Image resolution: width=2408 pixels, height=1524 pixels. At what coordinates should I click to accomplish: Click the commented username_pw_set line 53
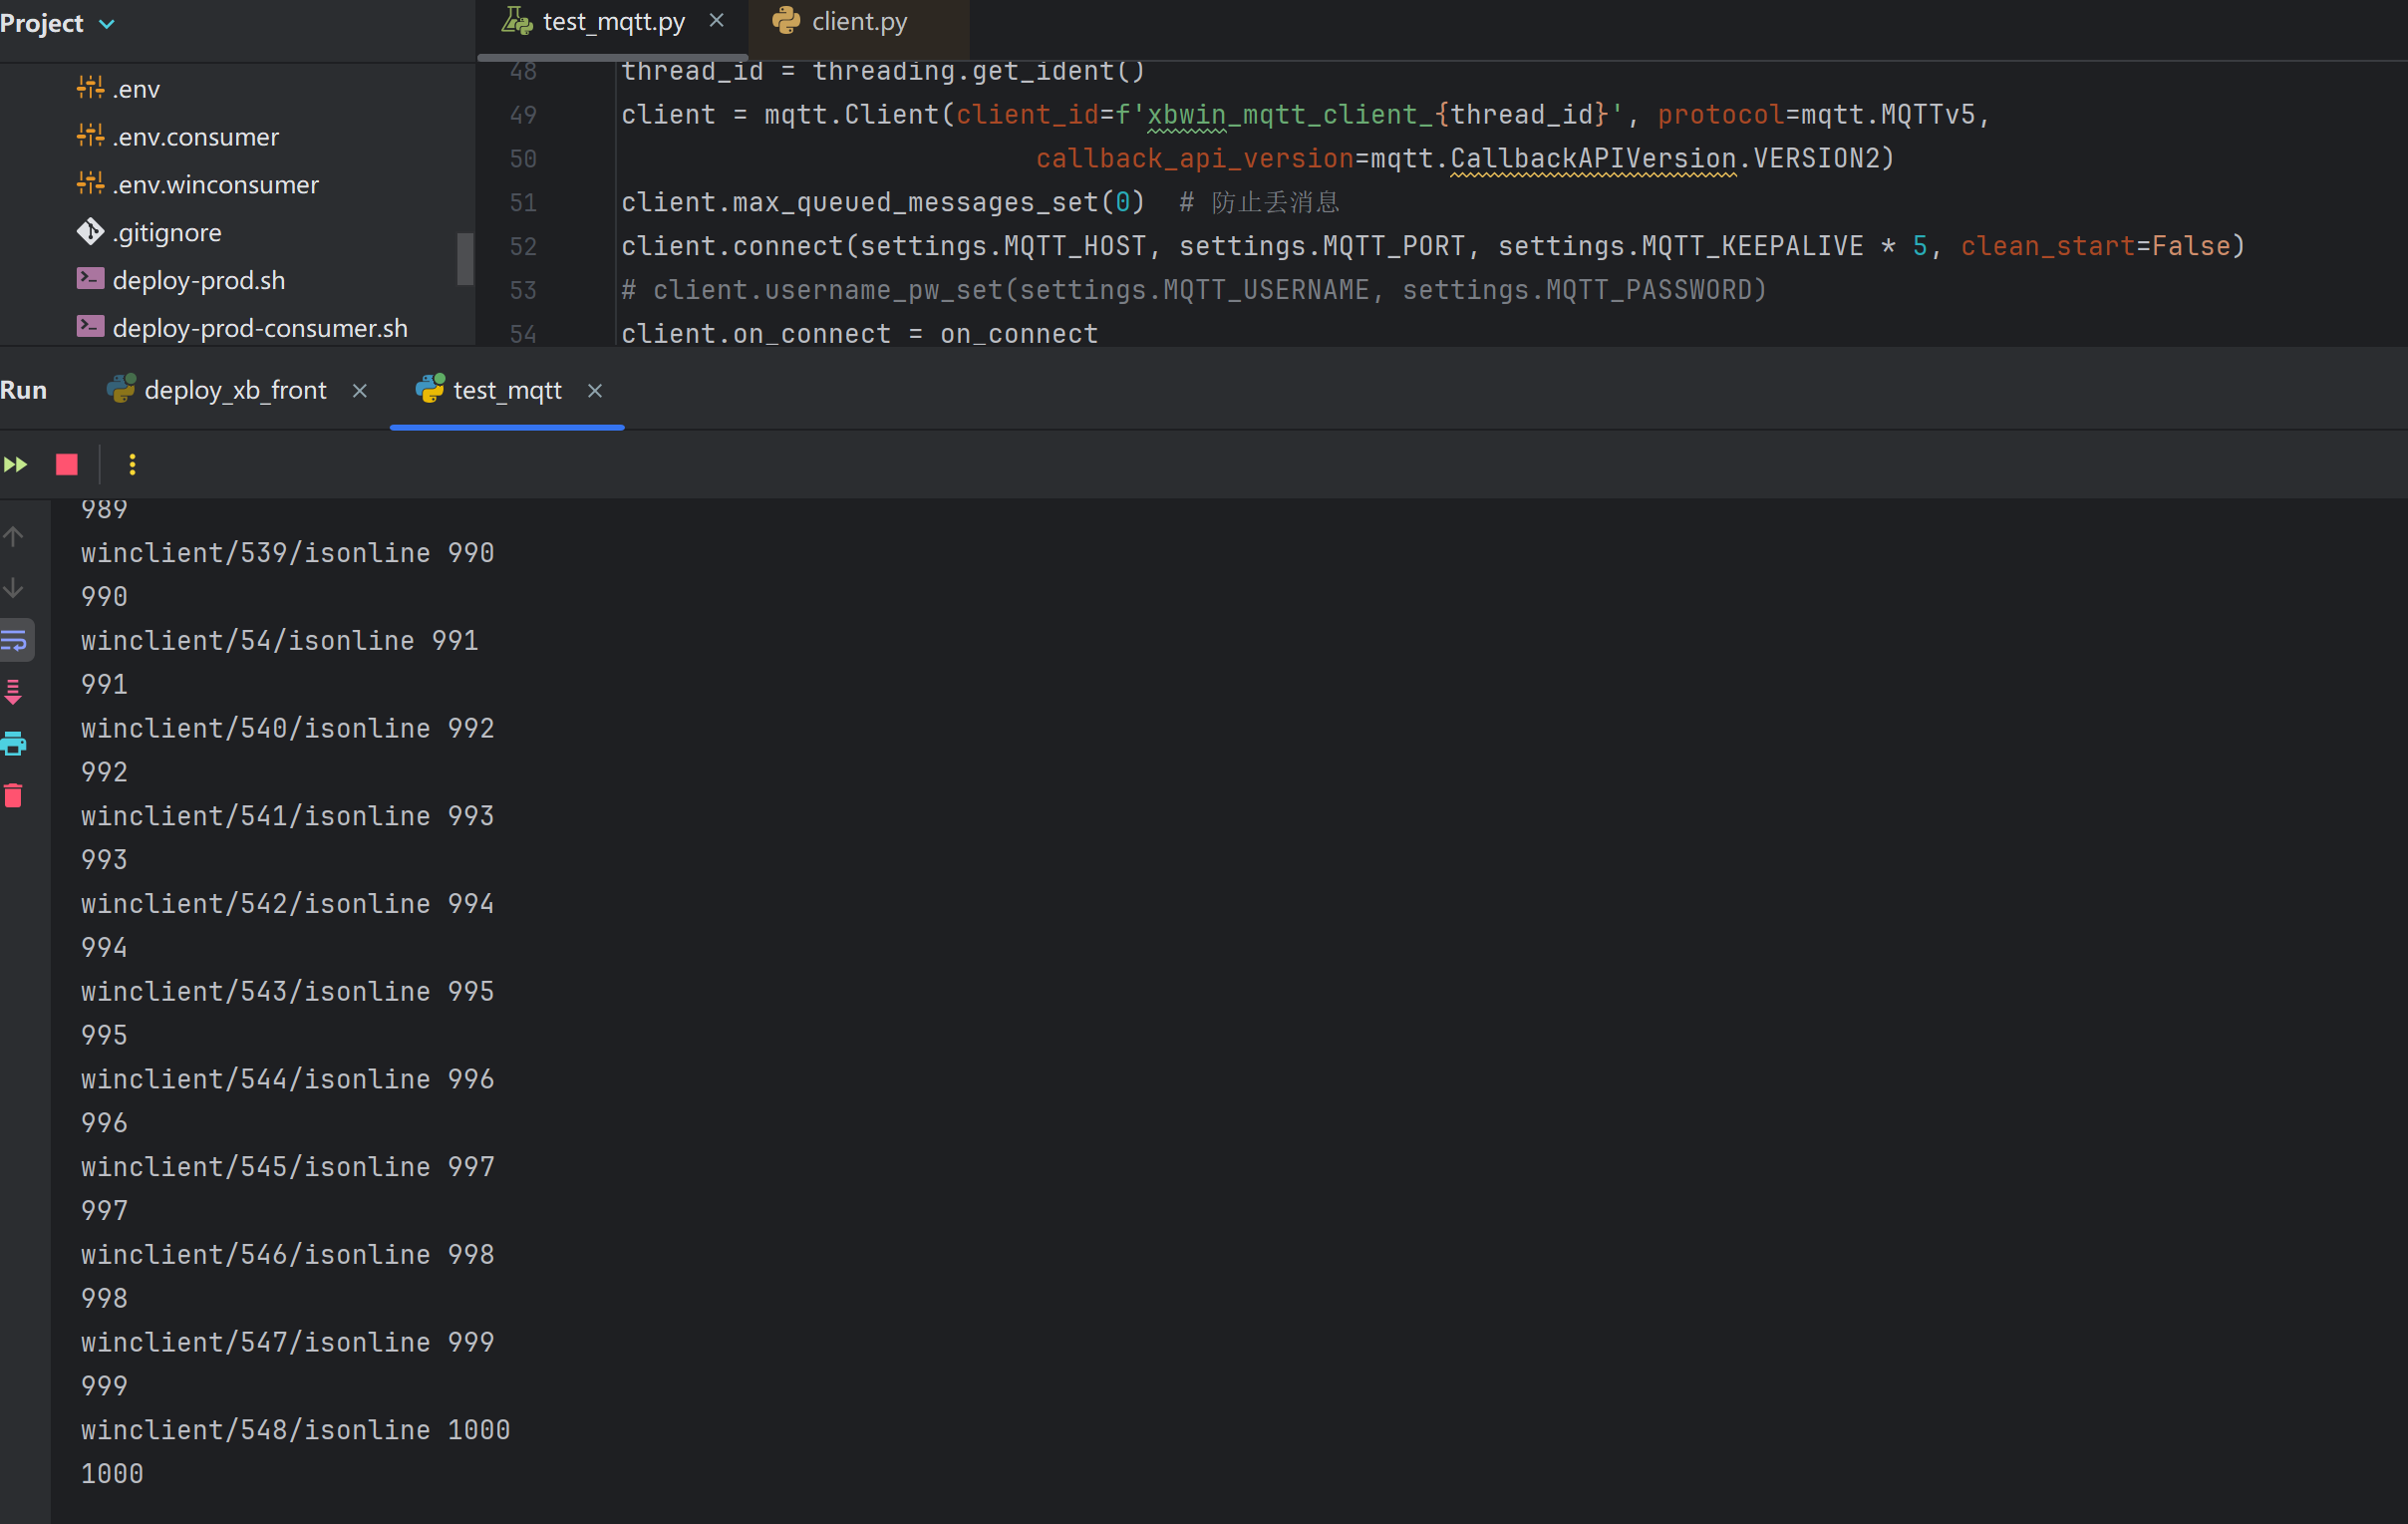click(1194, 291)
